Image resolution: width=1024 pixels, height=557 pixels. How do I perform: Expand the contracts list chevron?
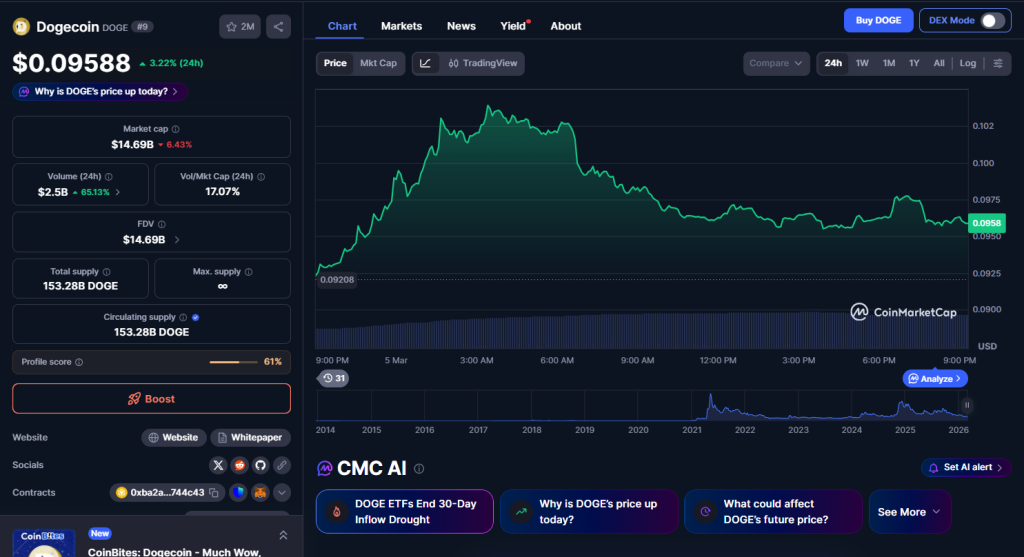[281, 492]
